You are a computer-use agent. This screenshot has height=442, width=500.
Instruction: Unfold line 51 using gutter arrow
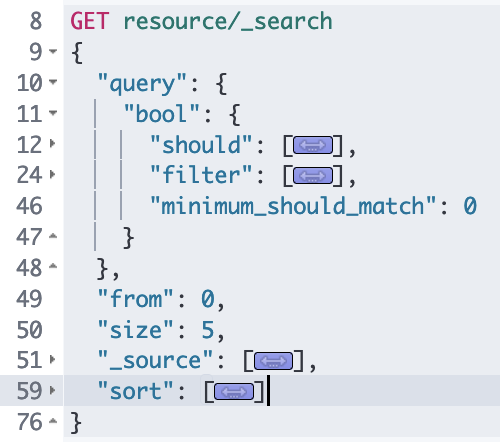click(52, 359)
